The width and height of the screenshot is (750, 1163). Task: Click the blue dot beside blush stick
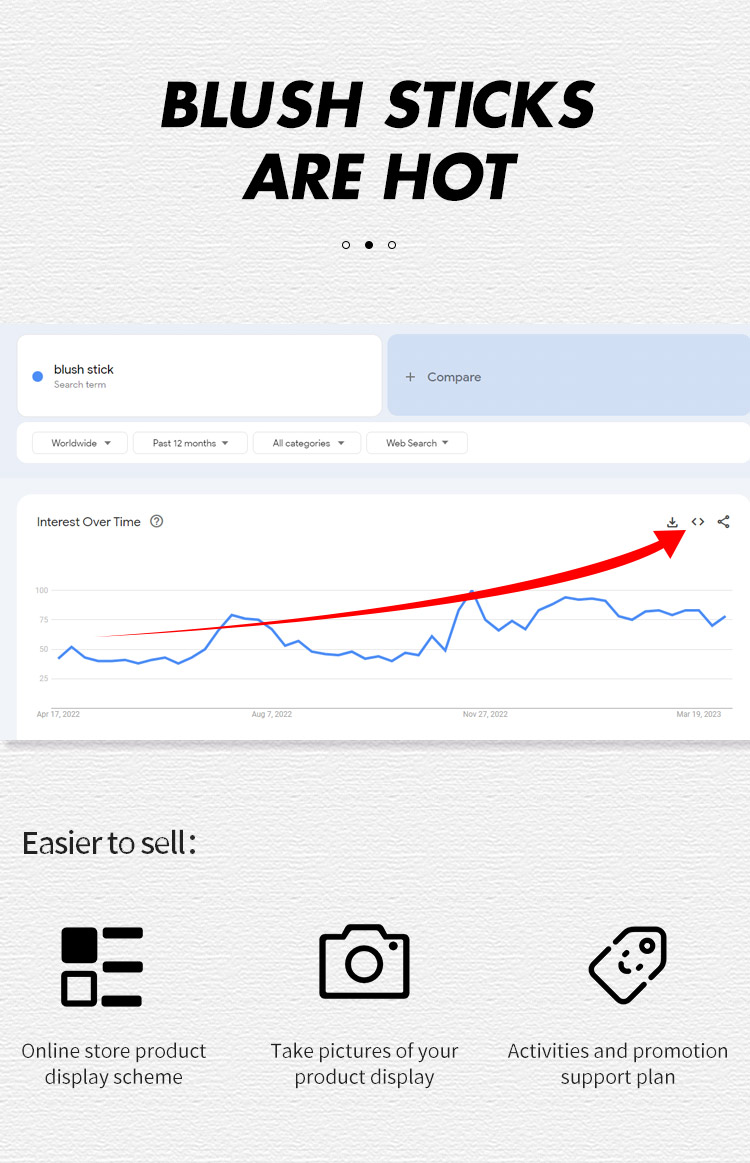point(38,377)
